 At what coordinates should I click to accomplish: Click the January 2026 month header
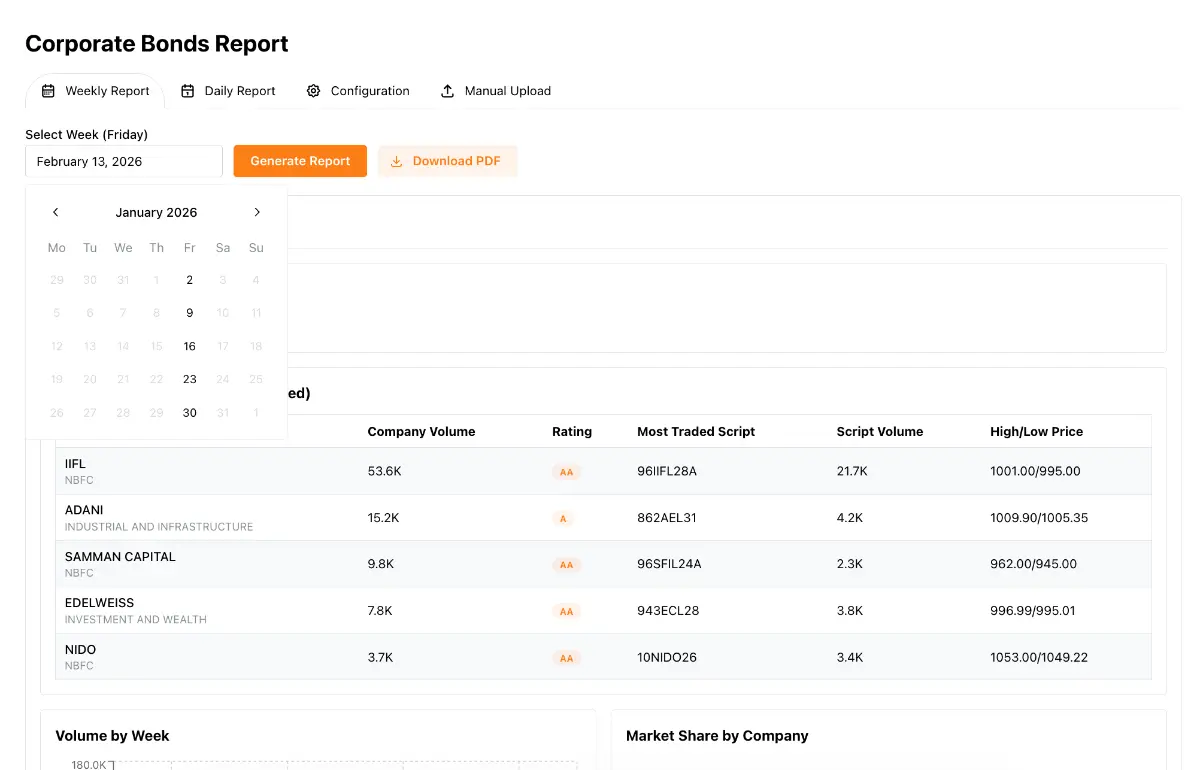coord(156,212)
